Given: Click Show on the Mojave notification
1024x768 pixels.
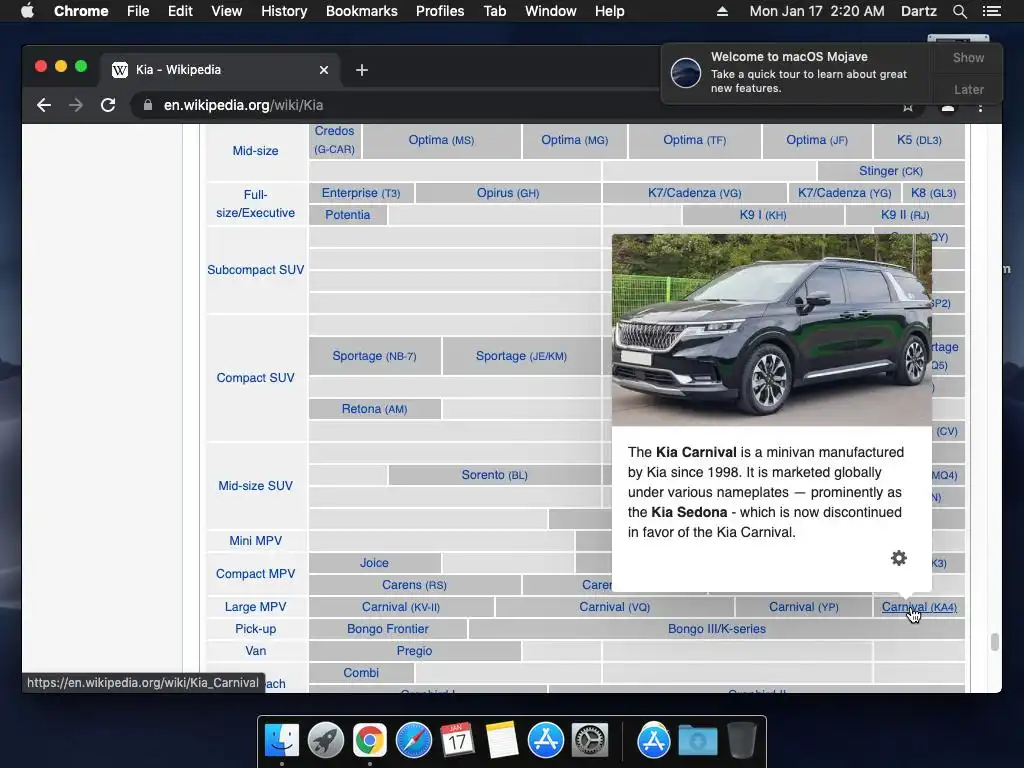Looking at the screenshot, I should tap(968, 57).
